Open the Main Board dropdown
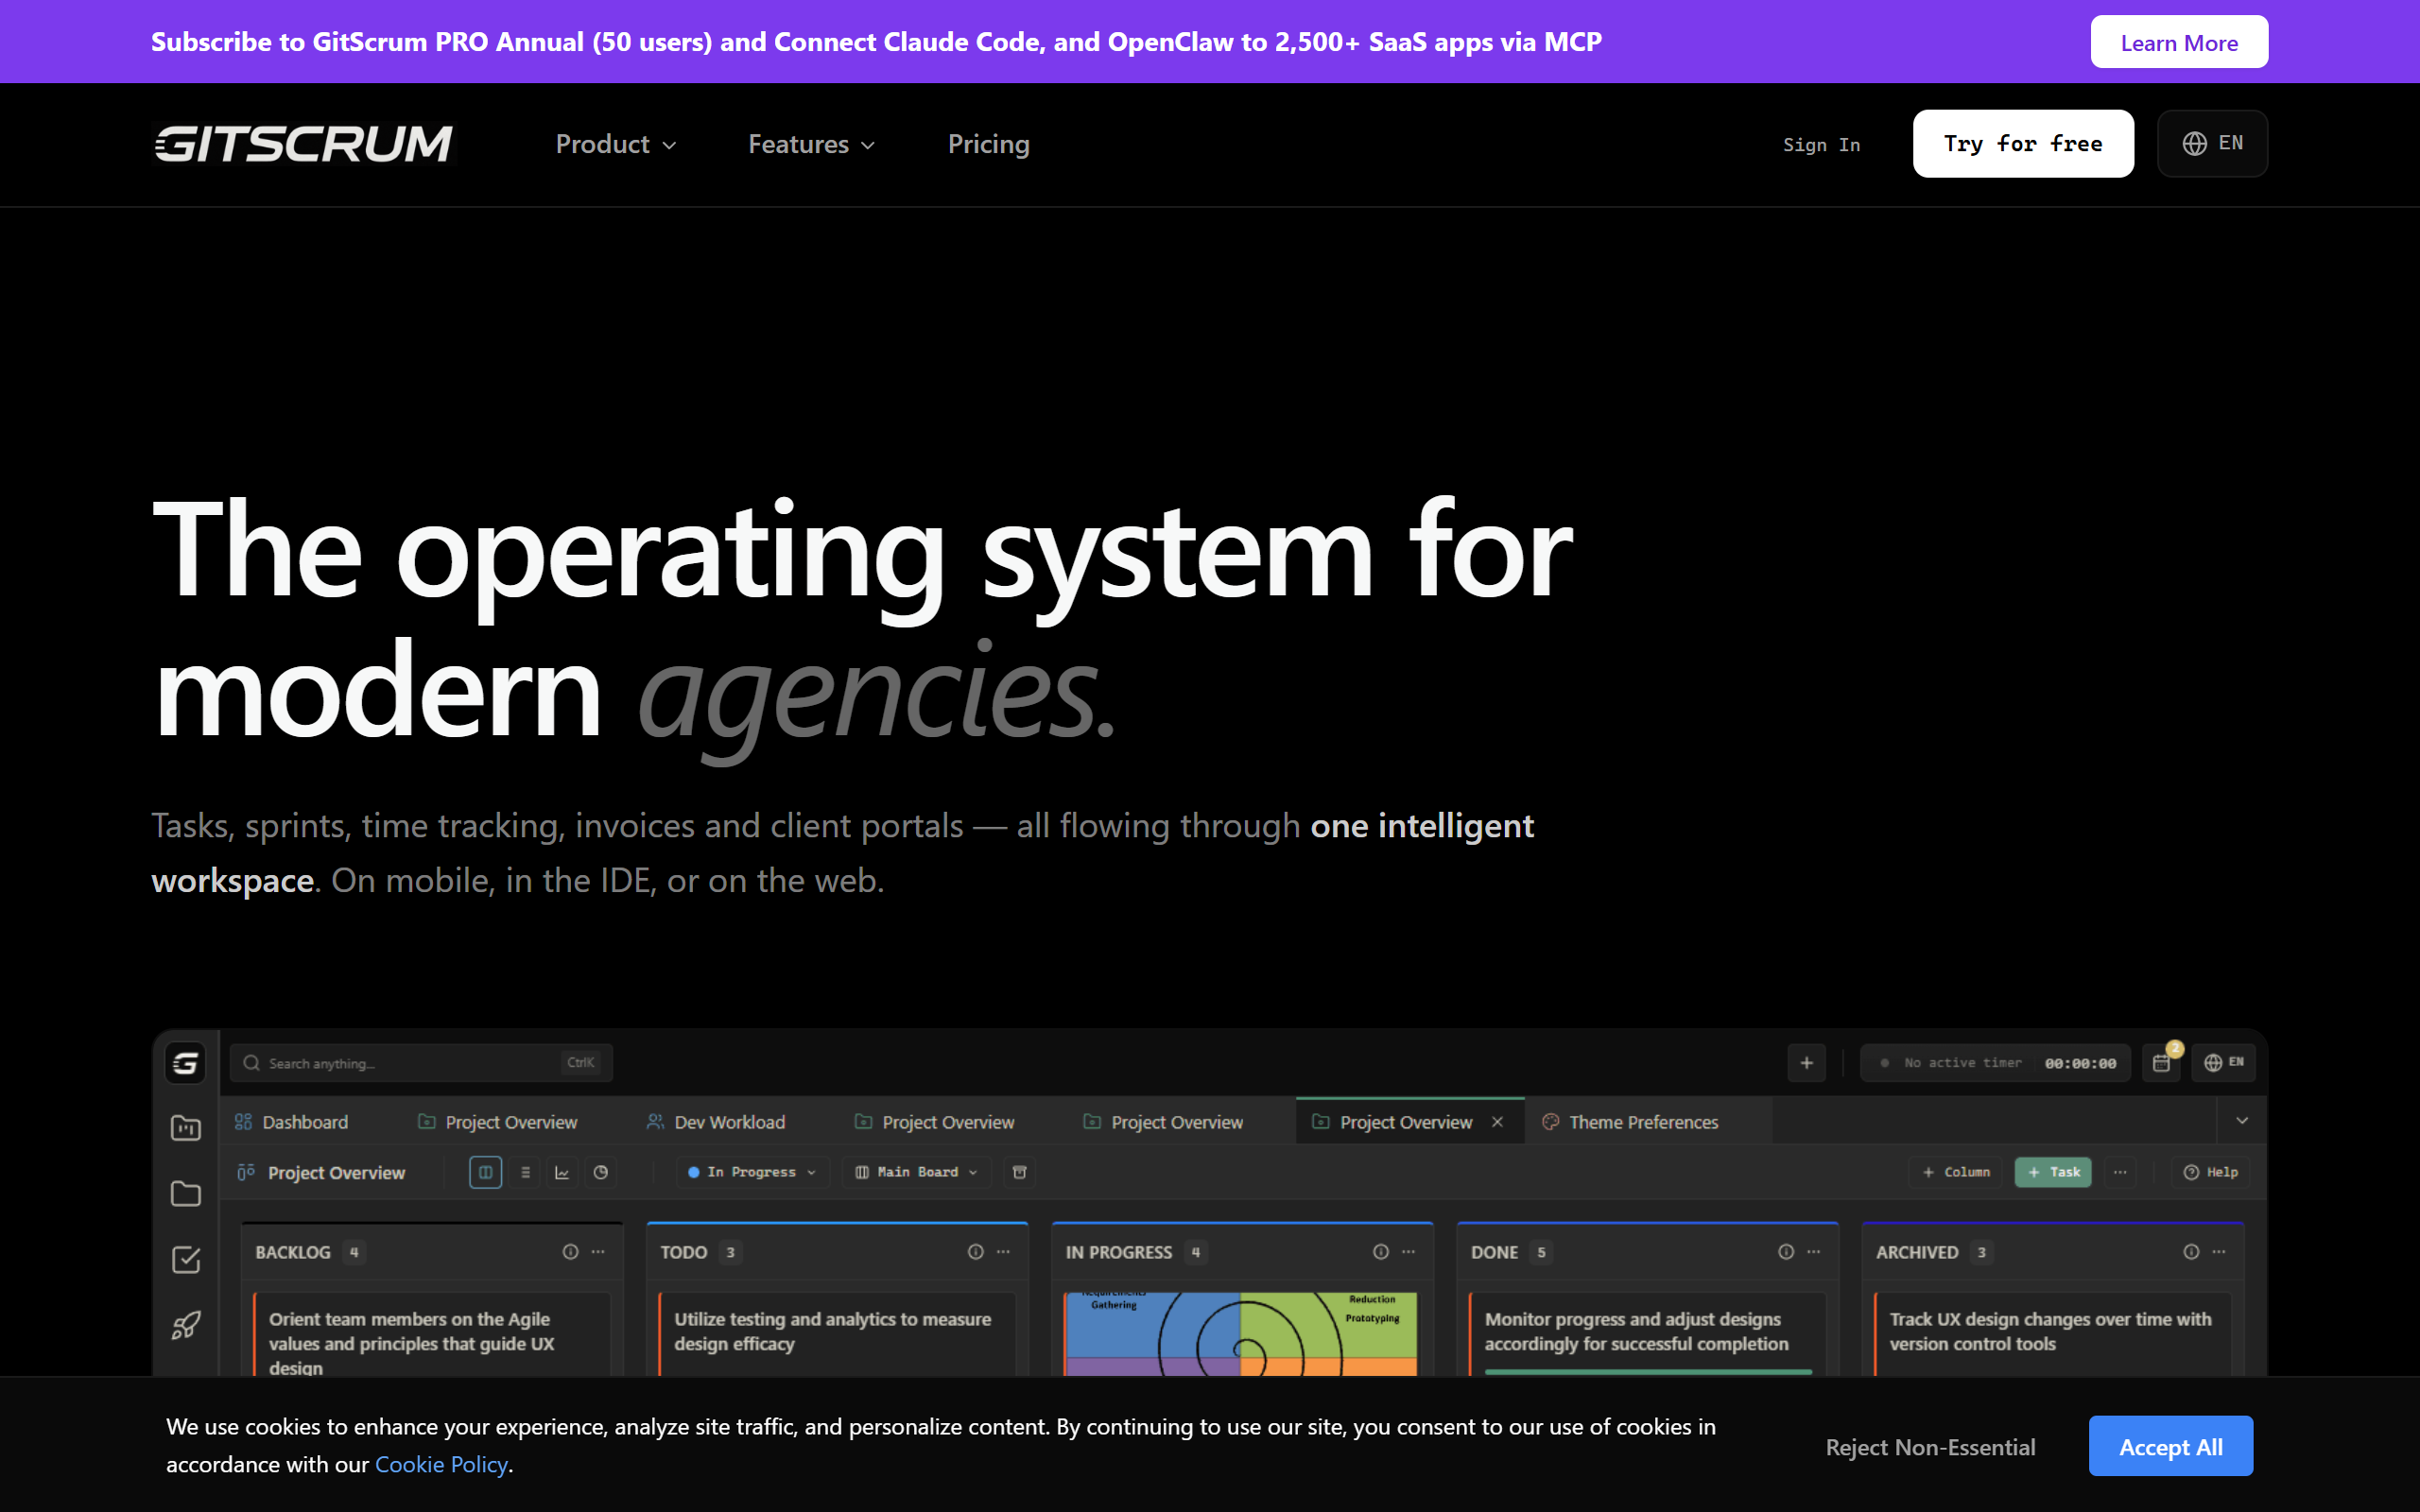The height and width of the screenshot is (1512, 2420). pos(916,1172)
